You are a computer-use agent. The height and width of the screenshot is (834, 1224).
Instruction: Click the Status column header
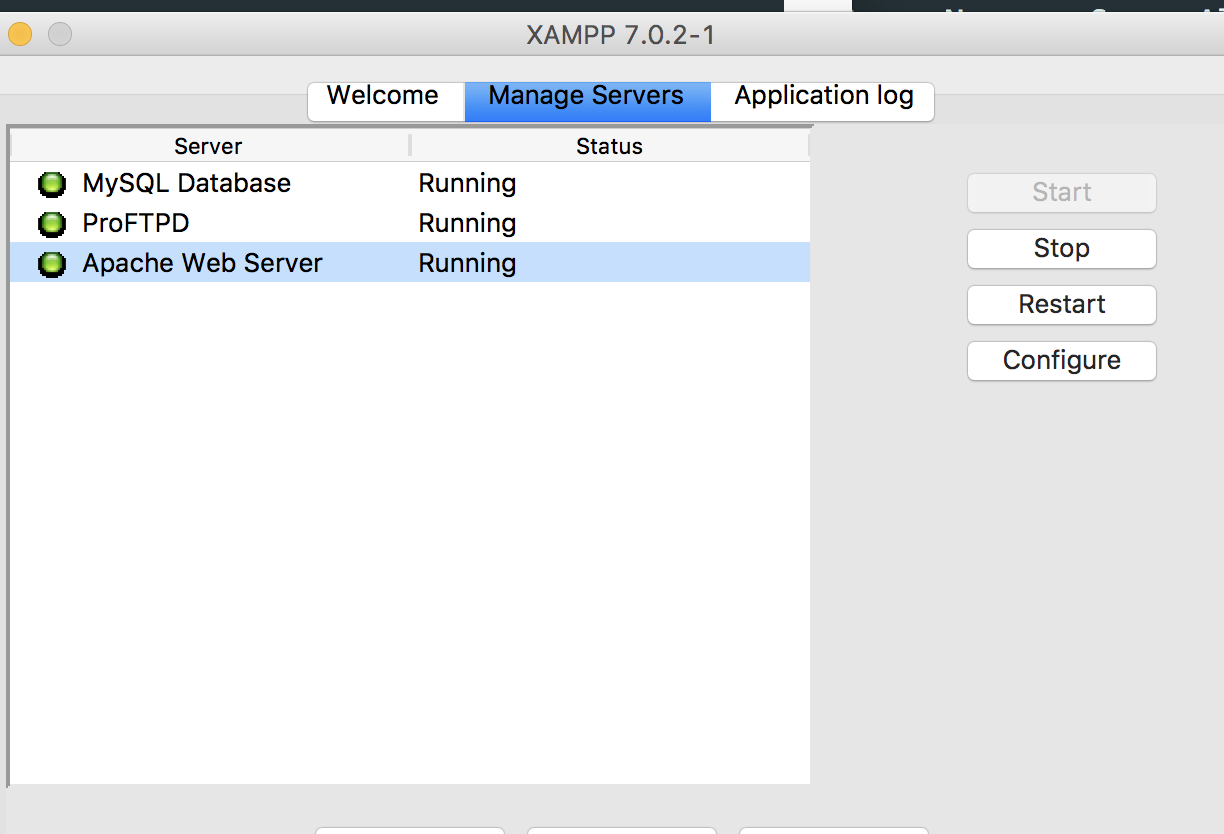pyautogui.click(x=610, y=146)
